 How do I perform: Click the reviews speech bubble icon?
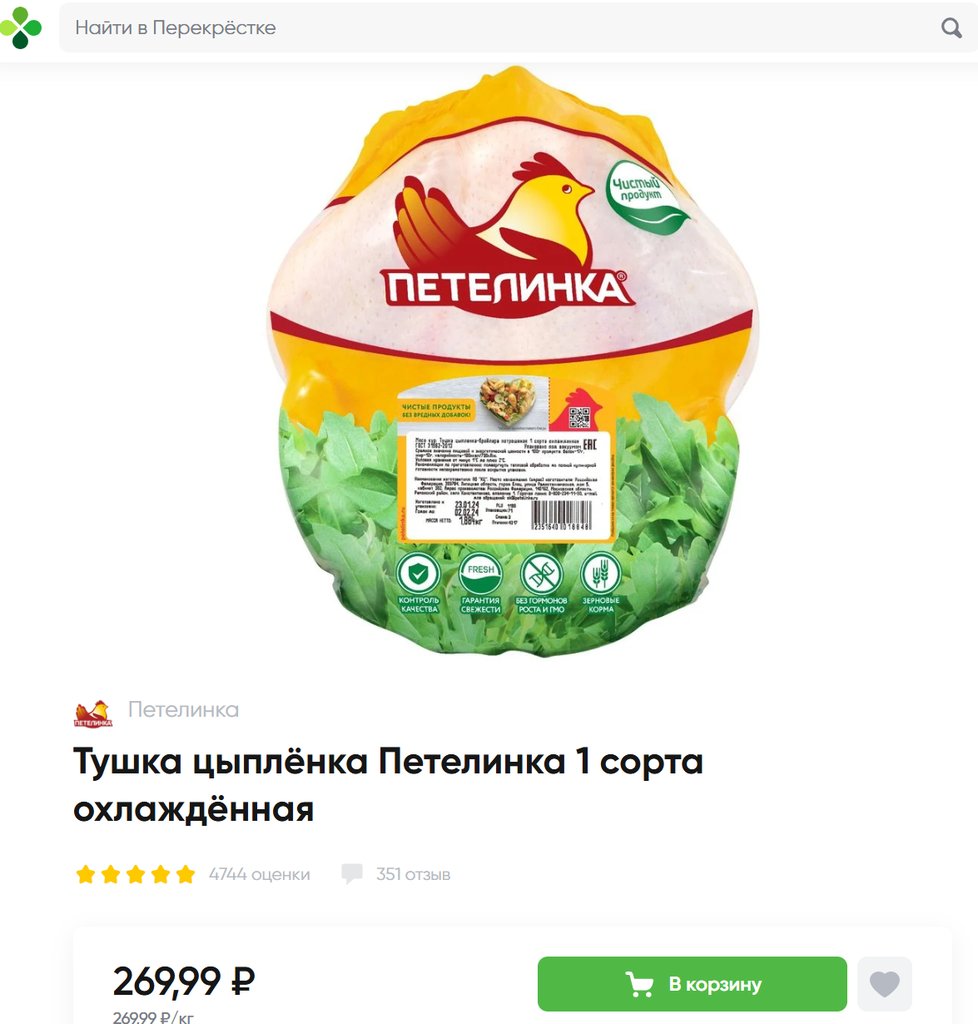pyautogui.click(x=352, y=873)
